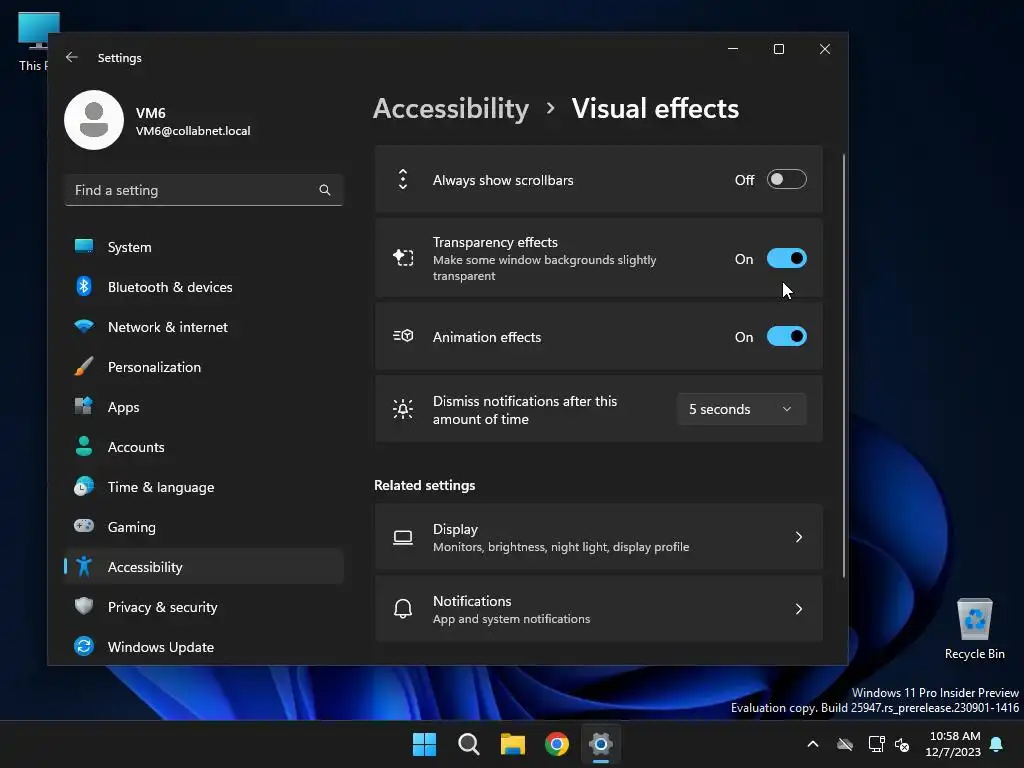
Task: Click the Time & language clock icon
Action: pyautogui.click(x=84, y=486)
